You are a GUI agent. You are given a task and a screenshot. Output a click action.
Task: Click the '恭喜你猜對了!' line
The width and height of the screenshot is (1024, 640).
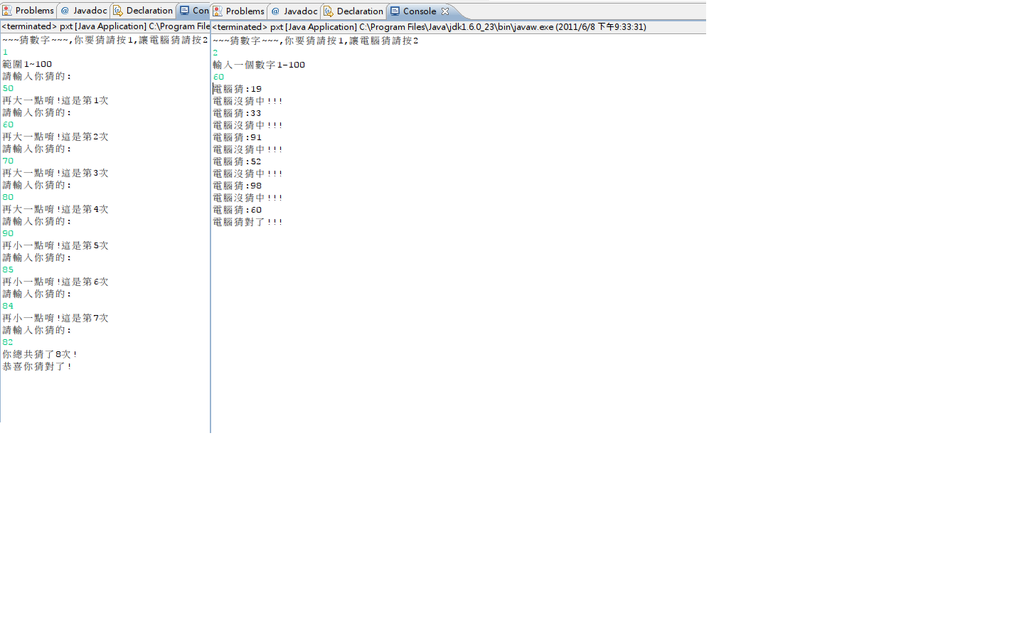pyautogui.click(x=37, y=366)
